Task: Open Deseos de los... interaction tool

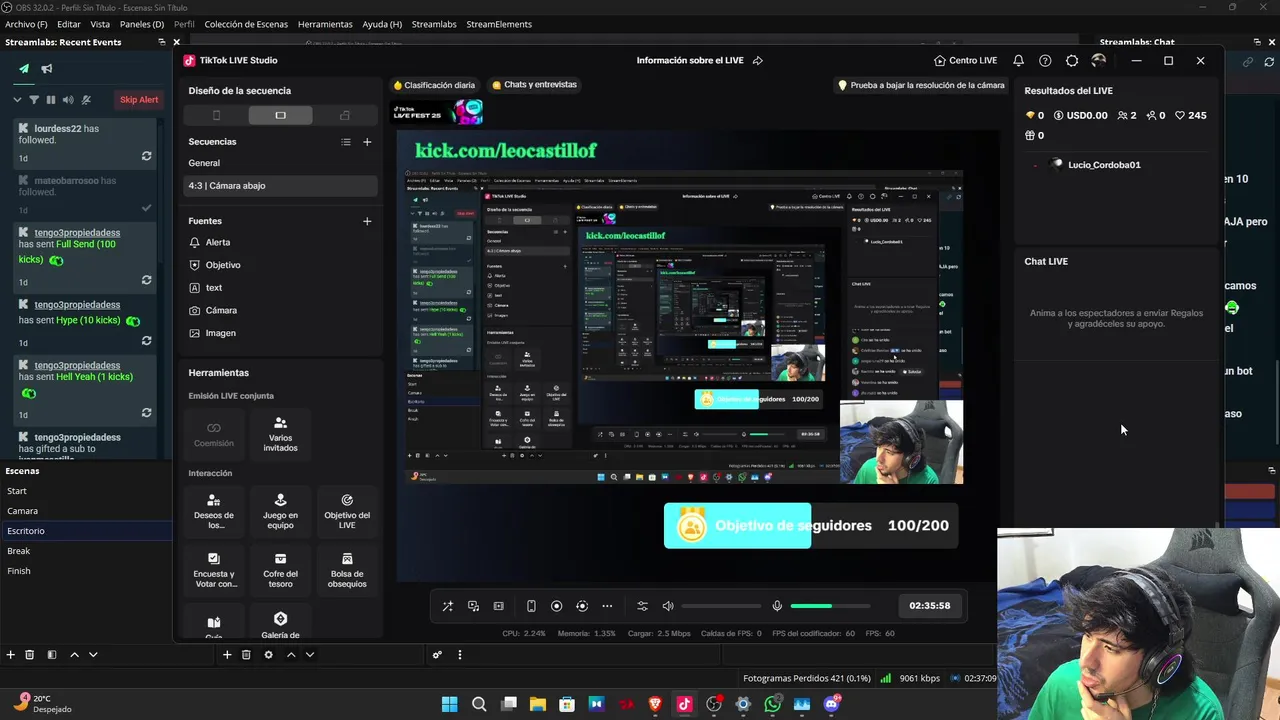Action: pyautogui.click(x=214, y=512)
